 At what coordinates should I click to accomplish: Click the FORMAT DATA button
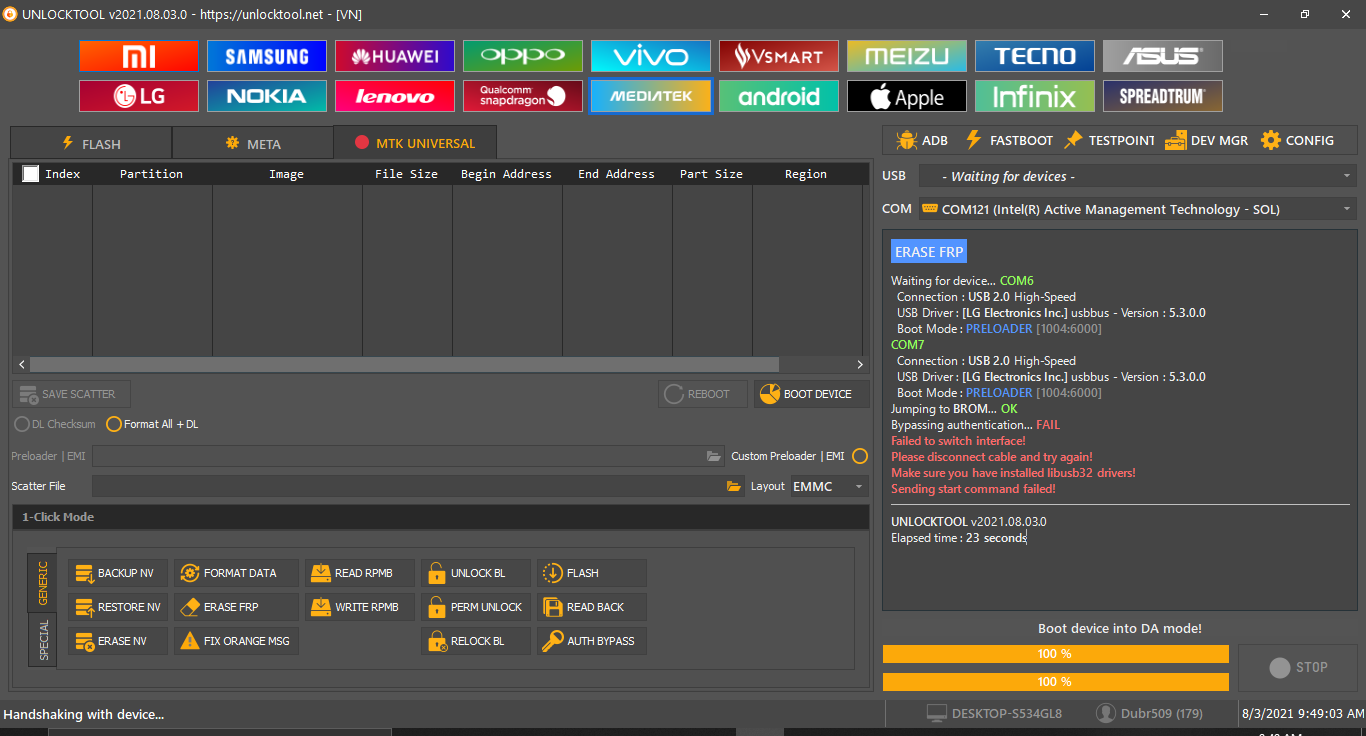tap(236, 573)
